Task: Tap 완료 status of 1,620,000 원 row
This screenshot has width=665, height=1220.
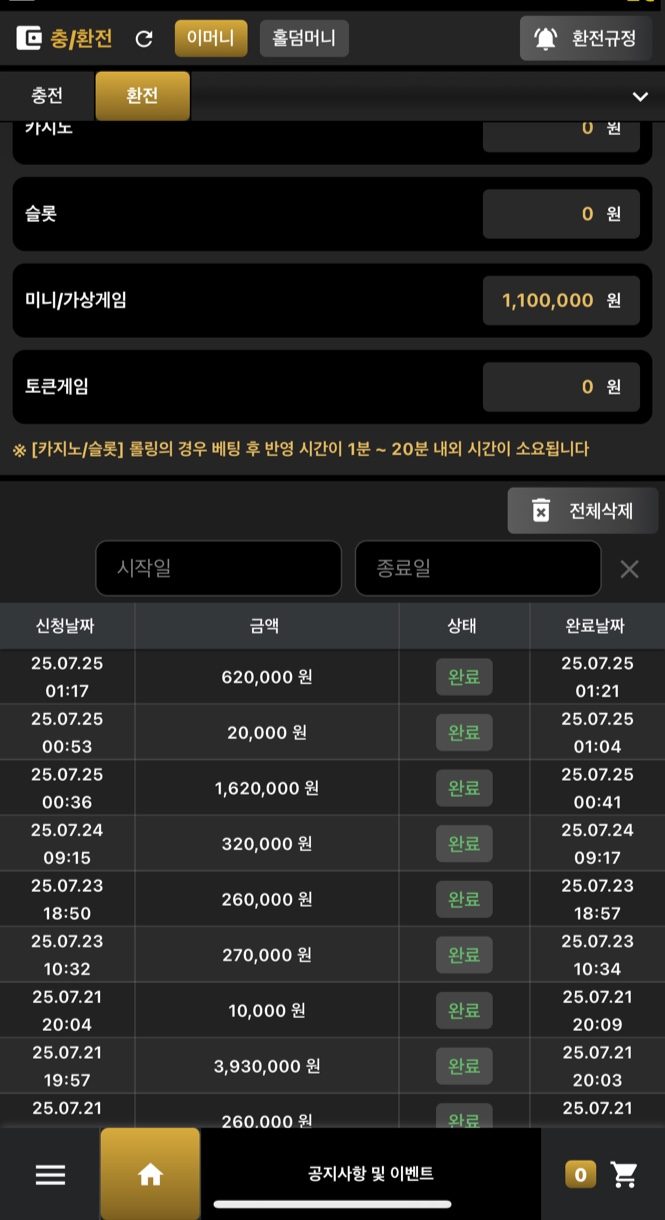Action: click(464, 788)
